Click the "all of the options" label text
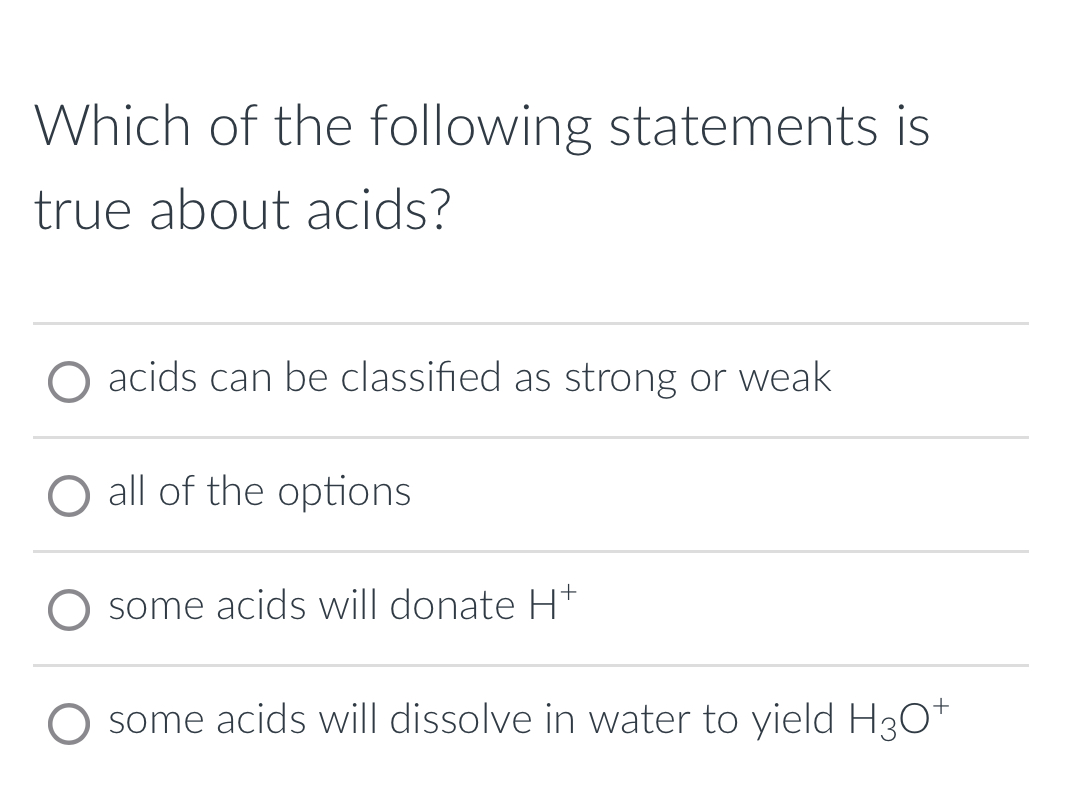The image size is (1067, 809). [x=259, y=492]
